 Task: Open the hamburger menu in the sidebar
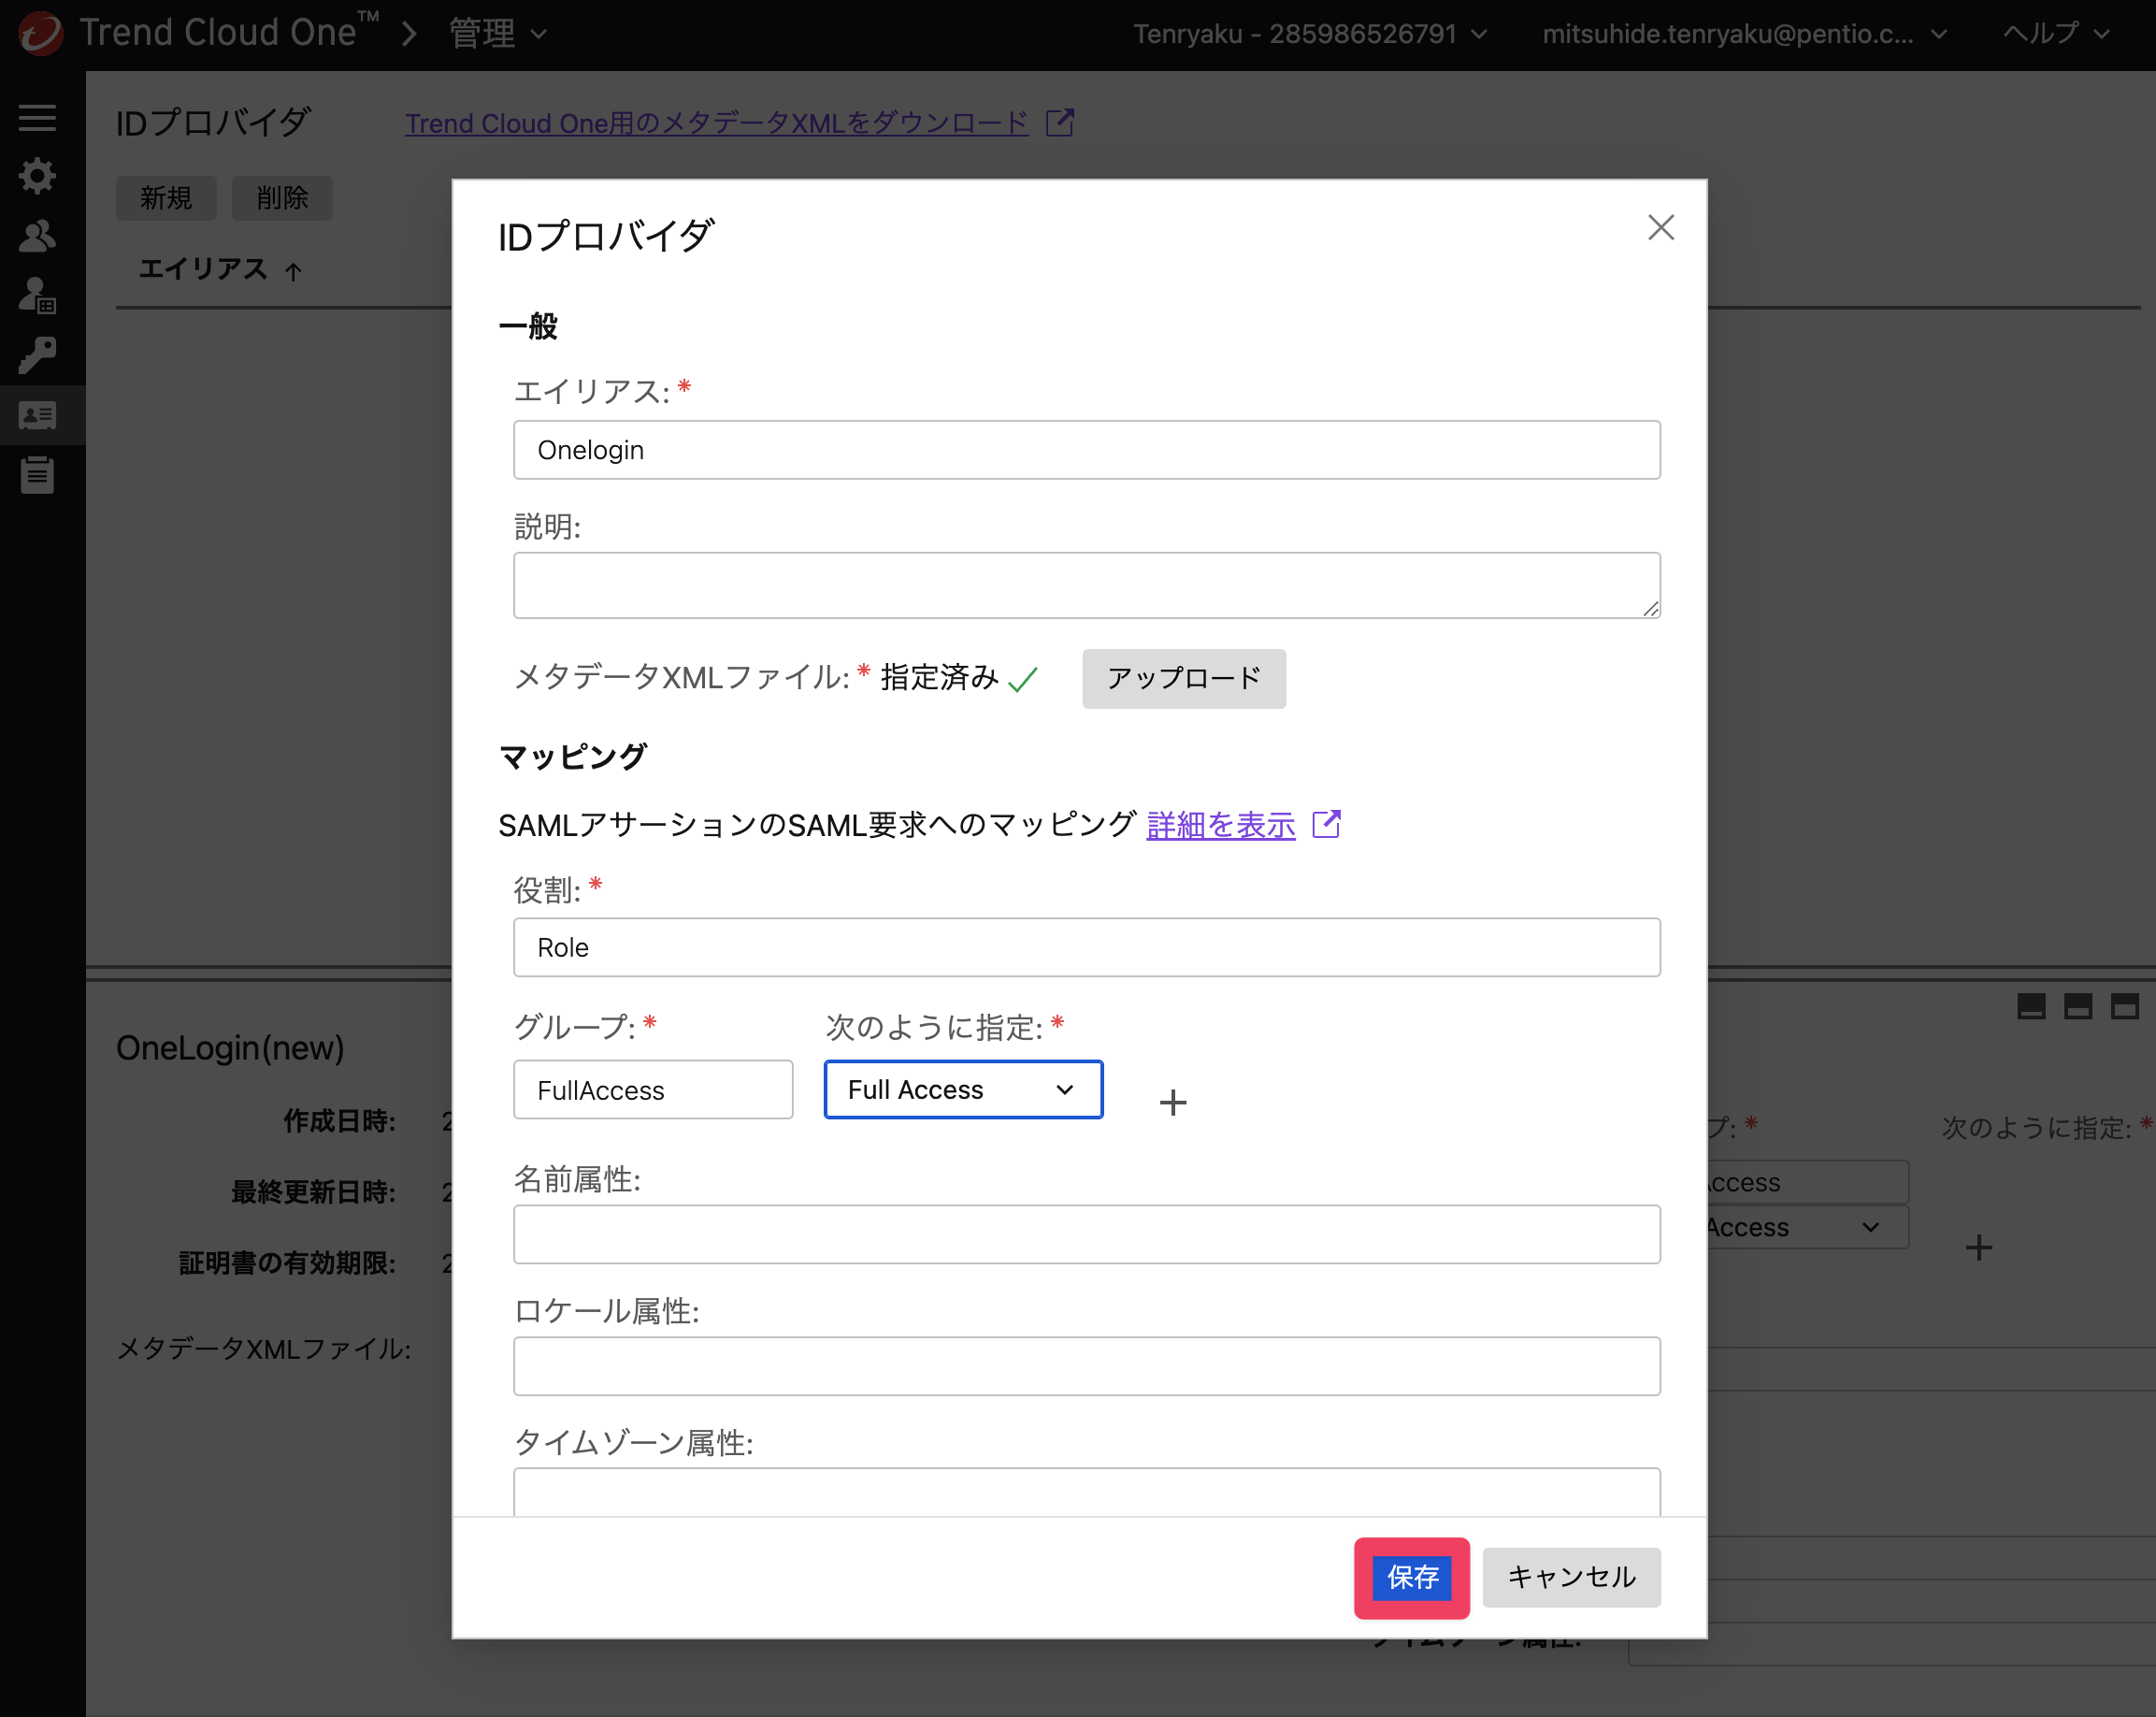point(37,118)
